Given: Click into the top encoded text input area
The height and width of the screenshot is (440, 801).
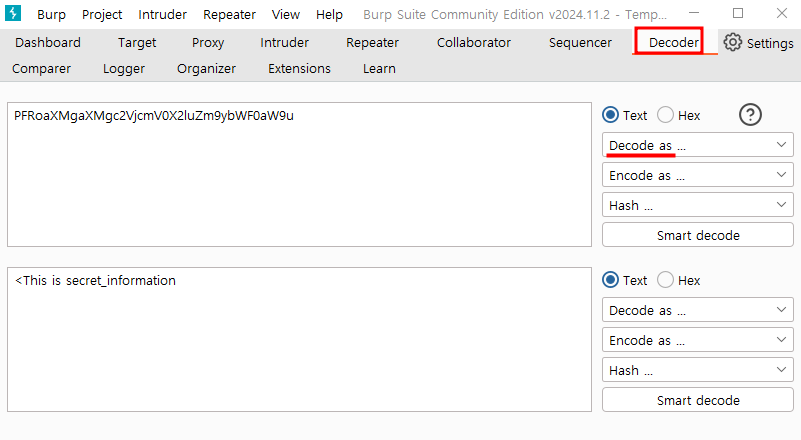Looking at the screenshot, I should (x=299, y=174).
